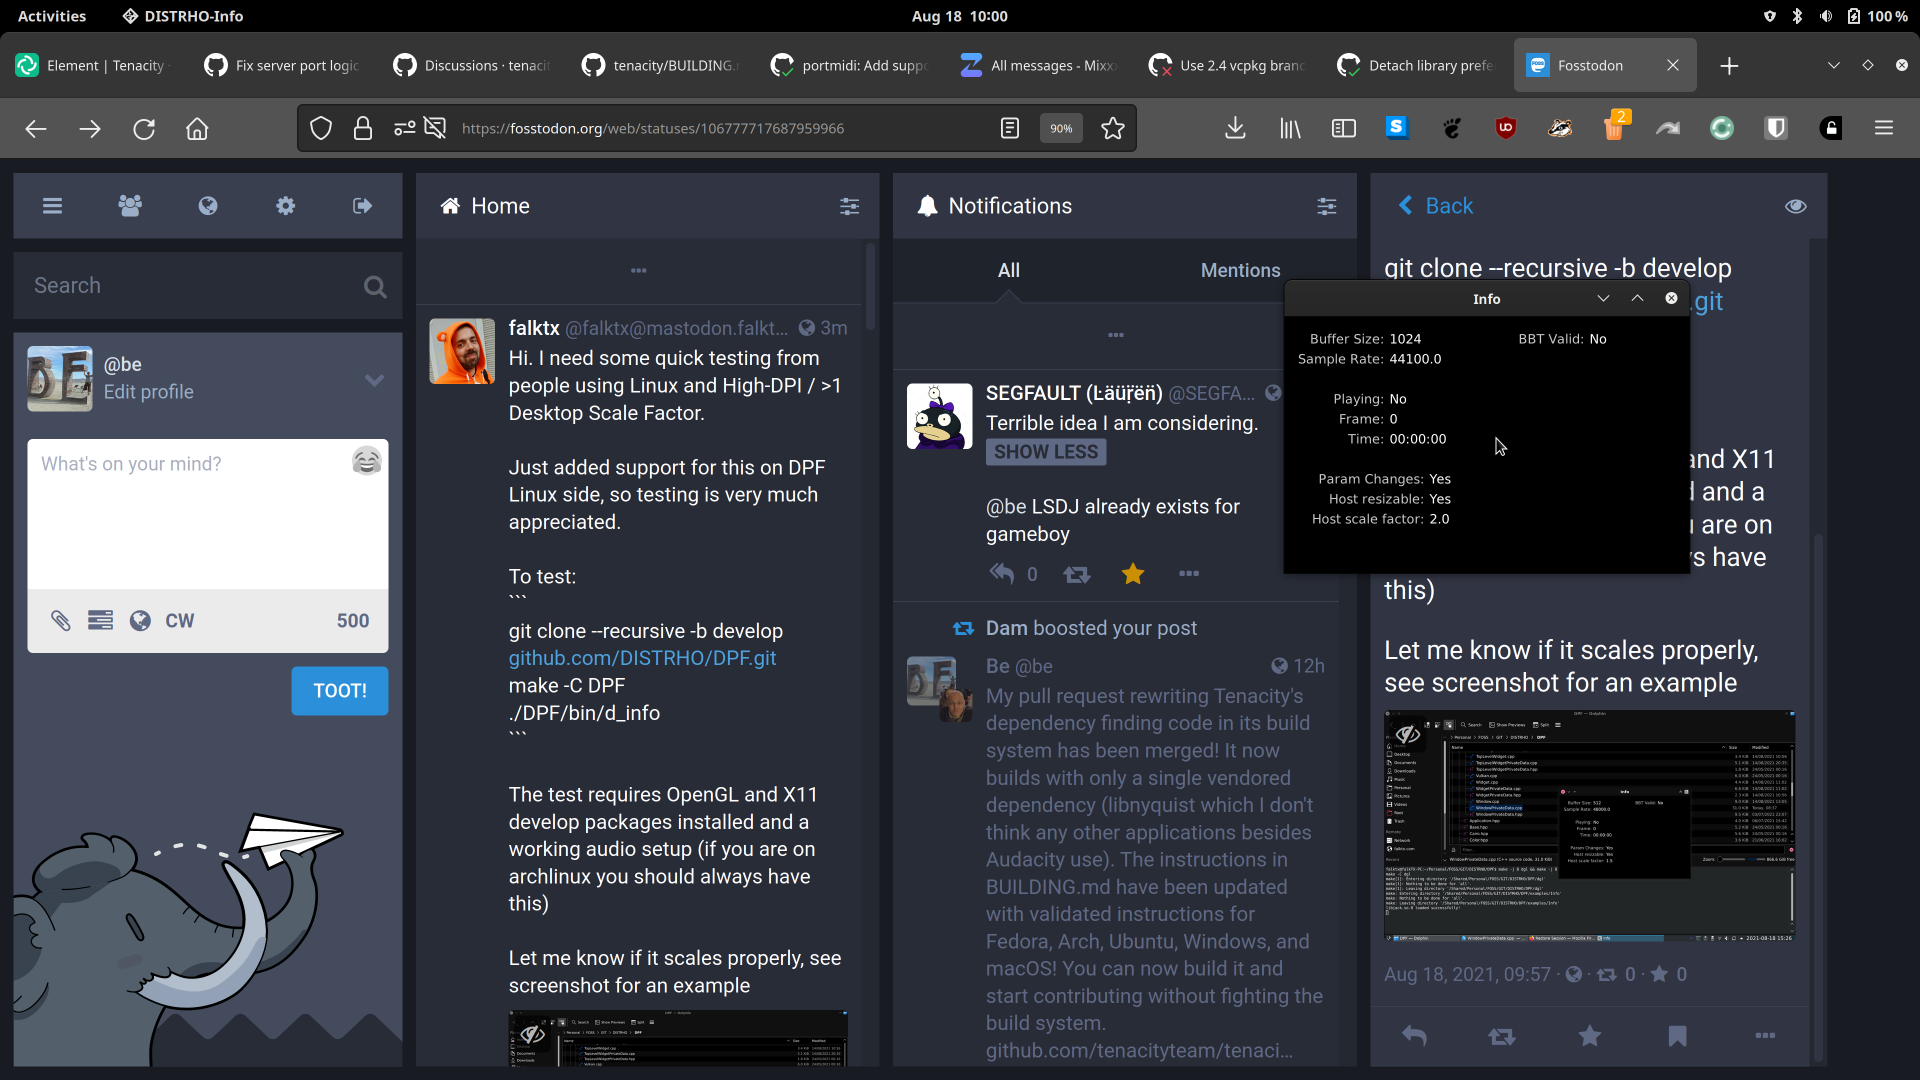Open the library icon
This screenshot has width=1920, height=1080.
(1291, 129)
